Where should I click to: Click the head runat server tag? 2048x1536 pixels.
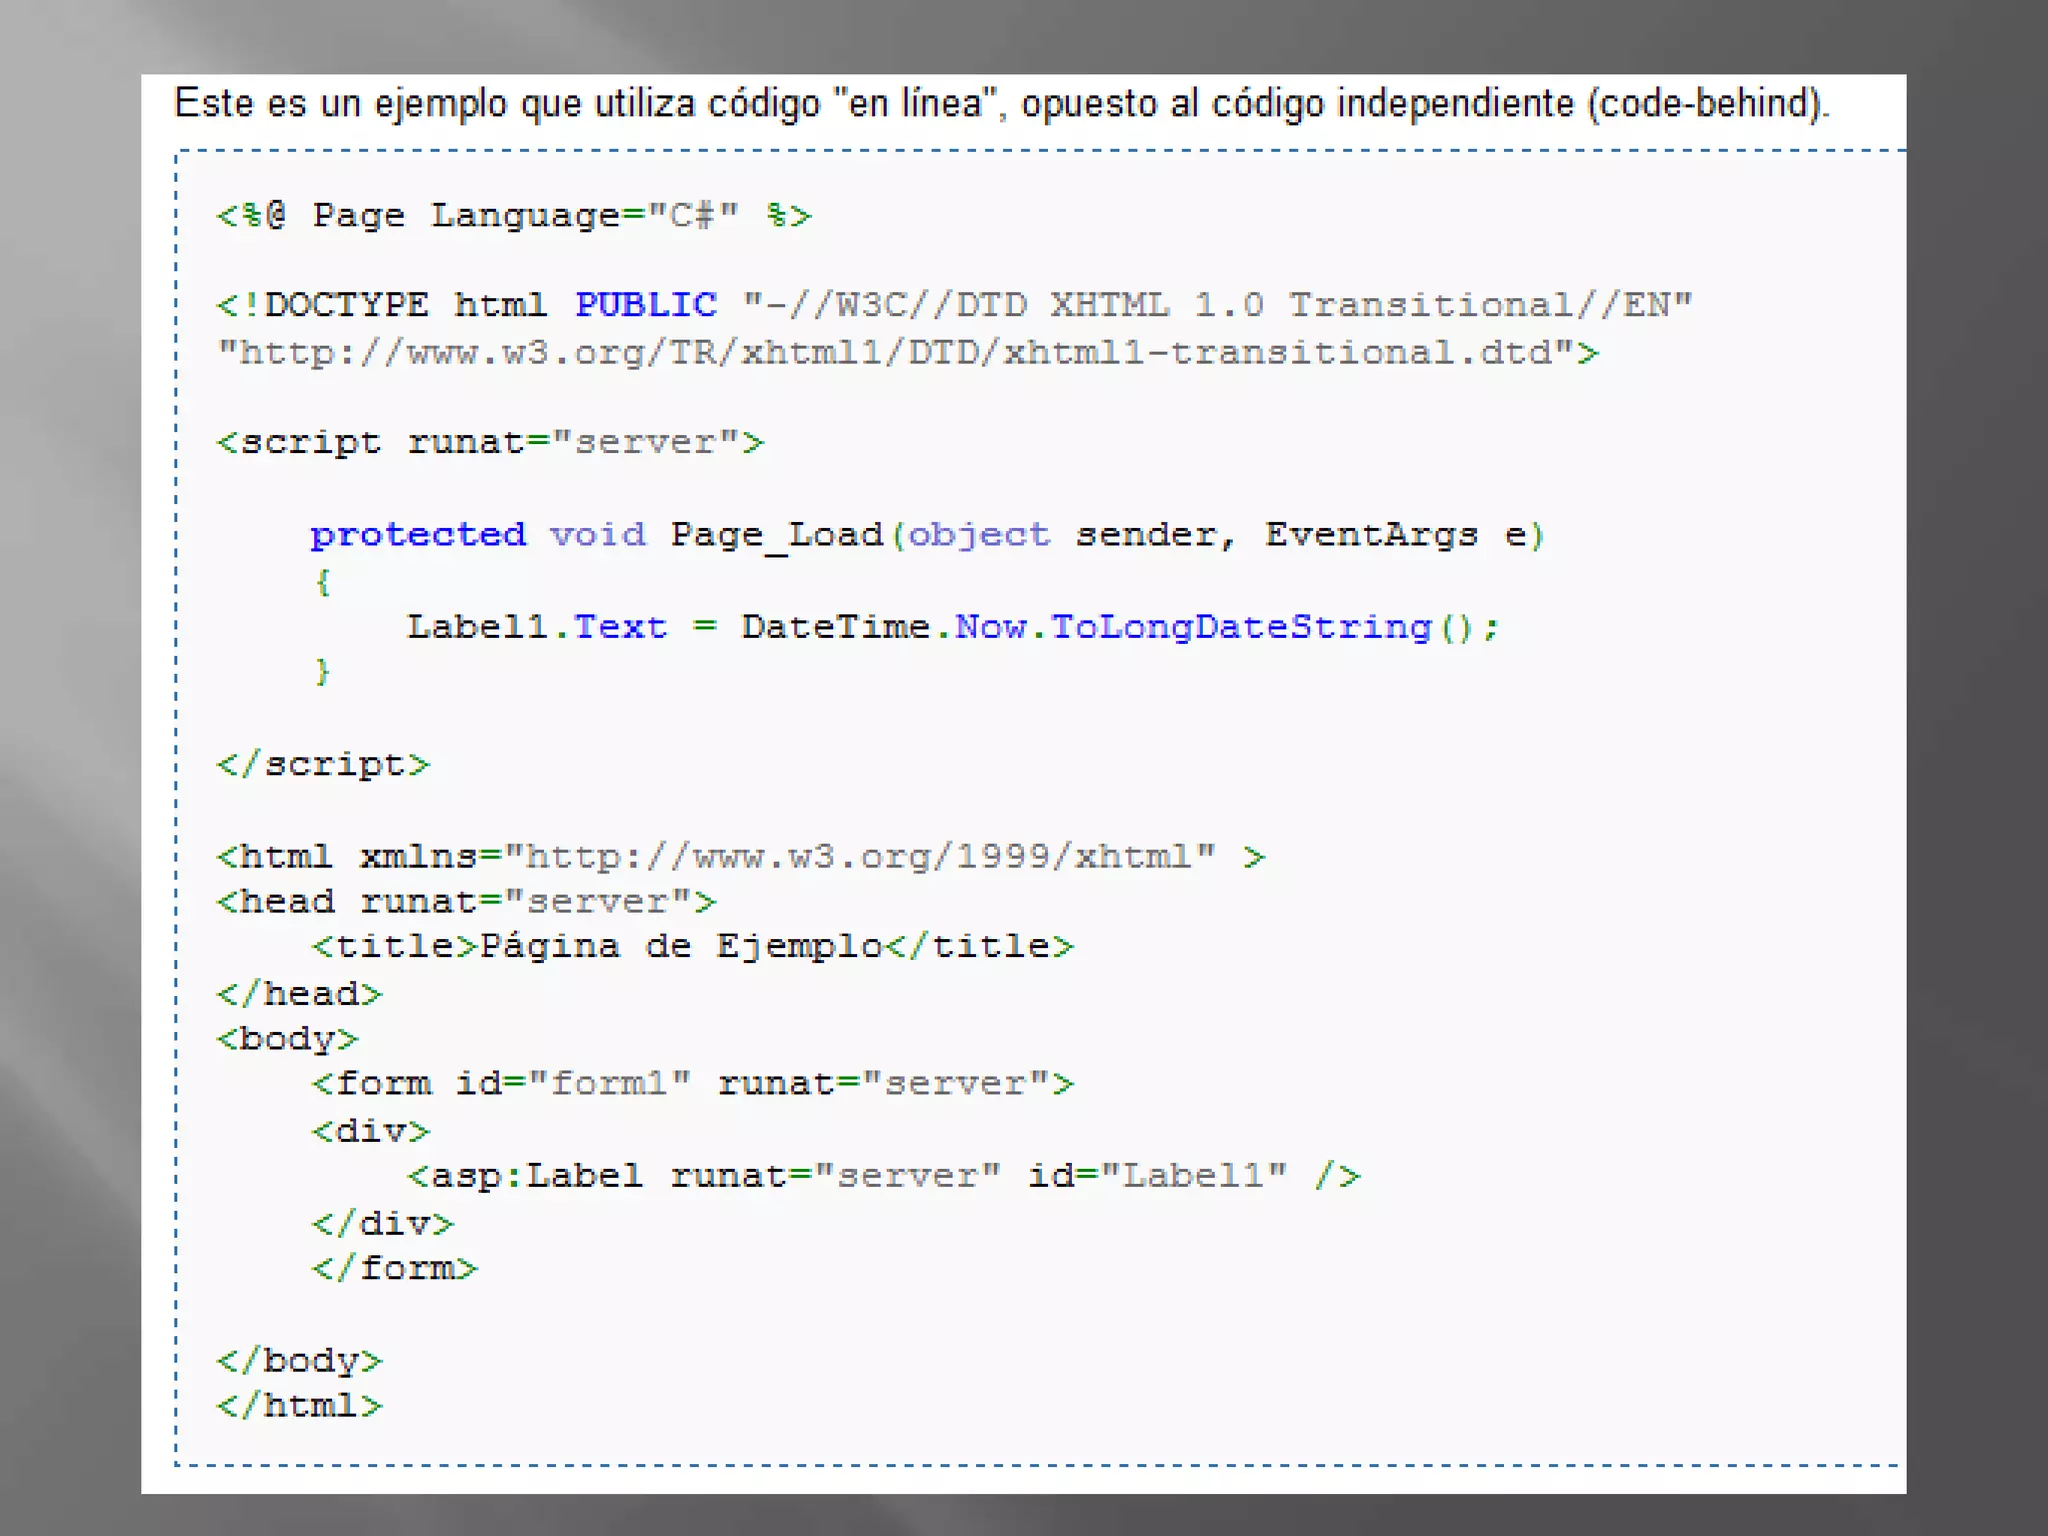(x=466, y=902)
